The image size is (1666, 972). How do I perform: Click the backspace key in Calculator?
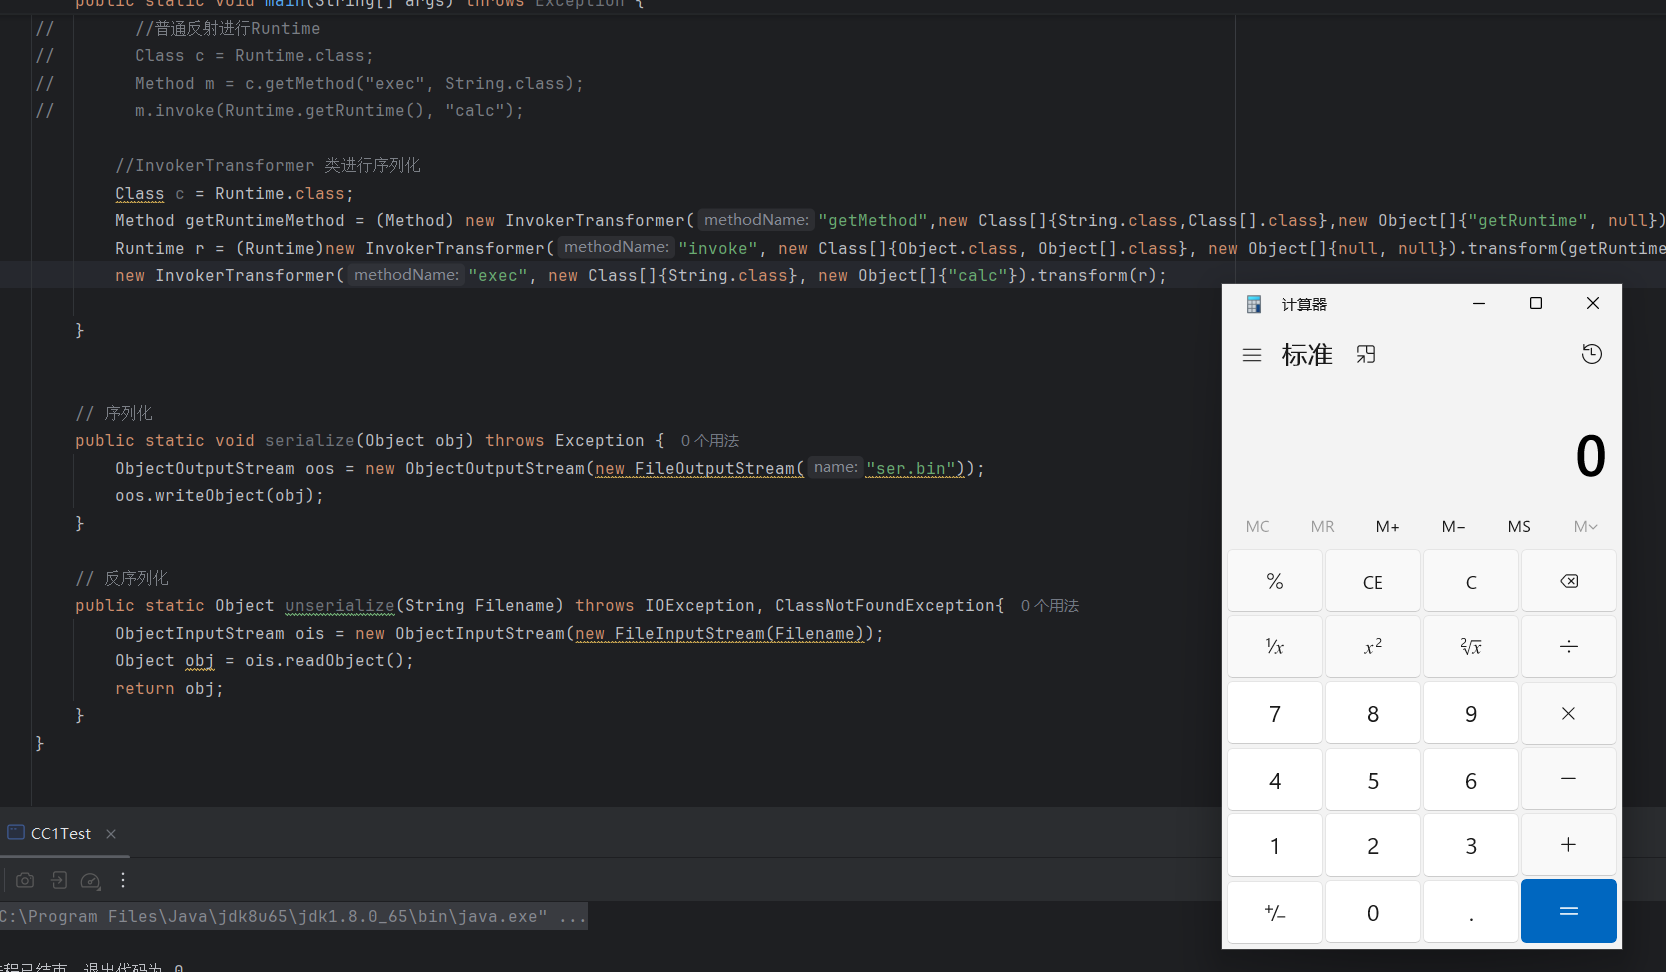[x=1569, y=581]
